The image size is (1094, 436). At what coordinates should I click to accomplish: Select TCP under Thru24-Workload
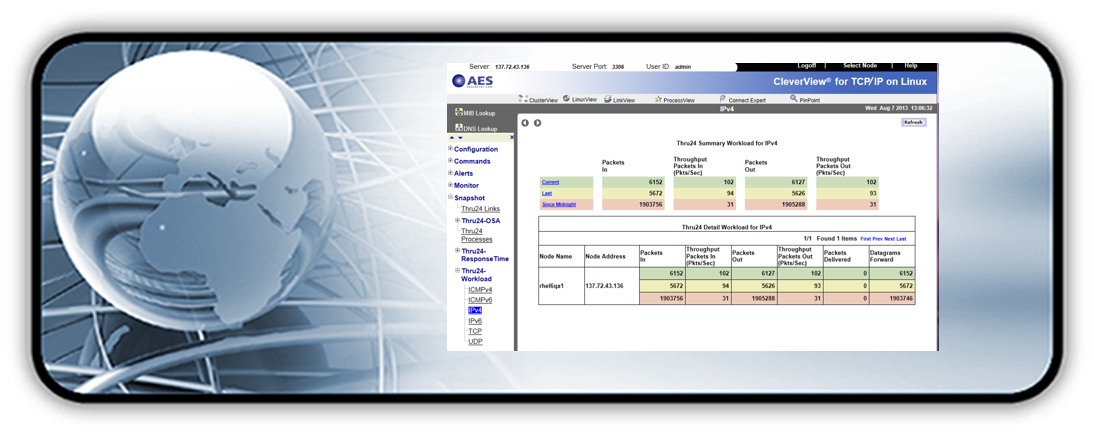tap(475, 331)
